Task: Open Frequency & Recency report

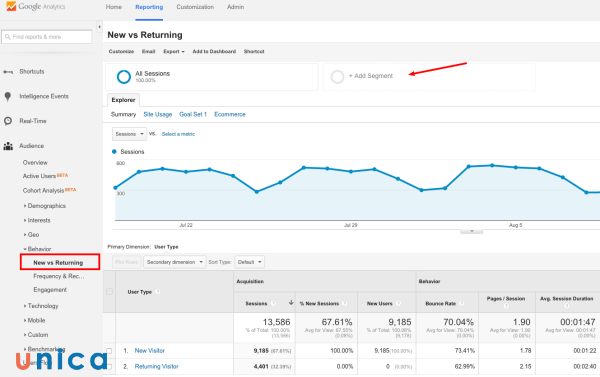Action: pos(59,276)
